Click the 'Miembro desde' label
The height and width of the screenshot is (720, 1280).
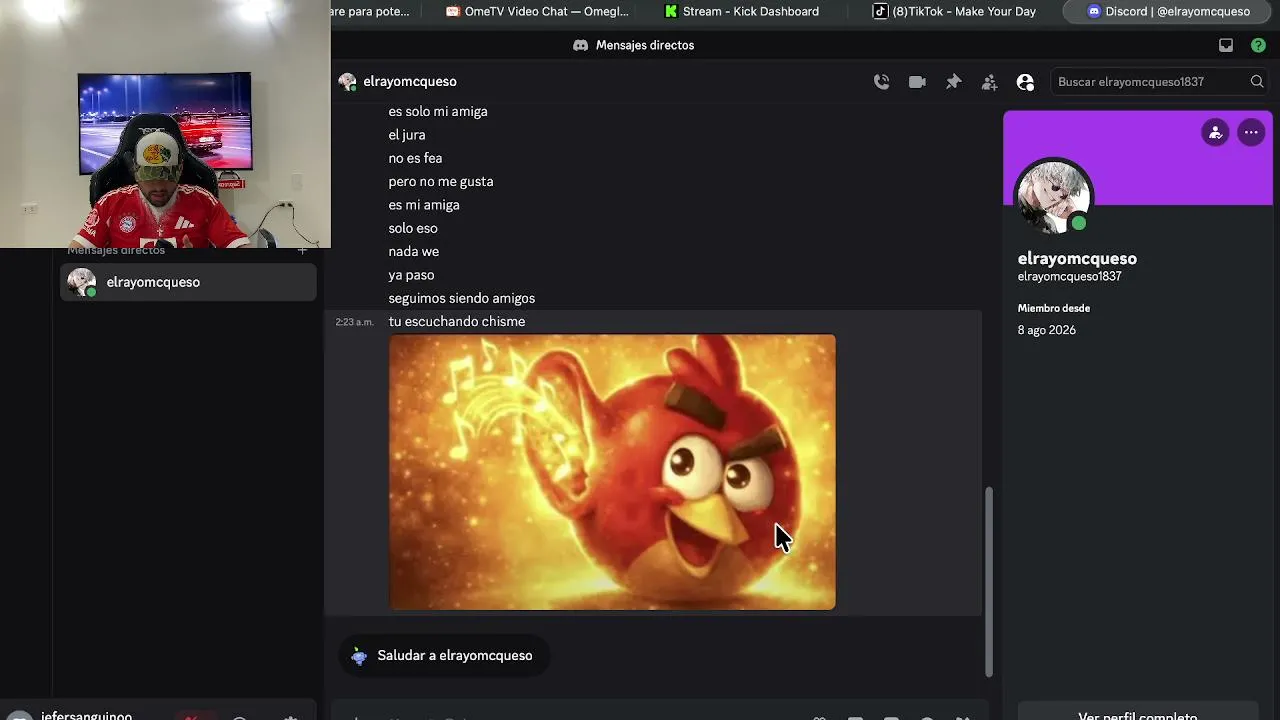(1054, 308)
